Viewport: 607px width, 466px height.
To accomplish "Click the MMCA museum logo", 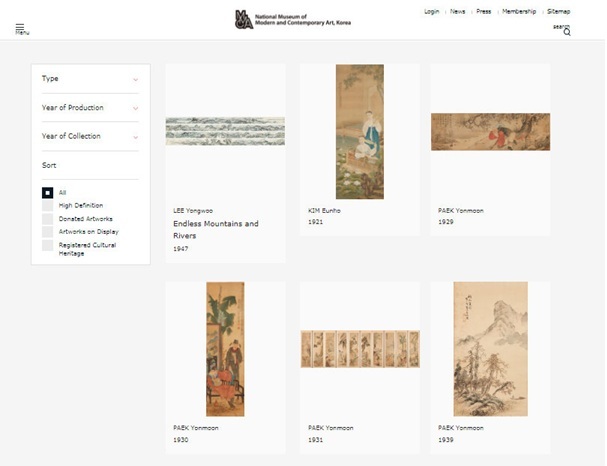I will point(293,19).
